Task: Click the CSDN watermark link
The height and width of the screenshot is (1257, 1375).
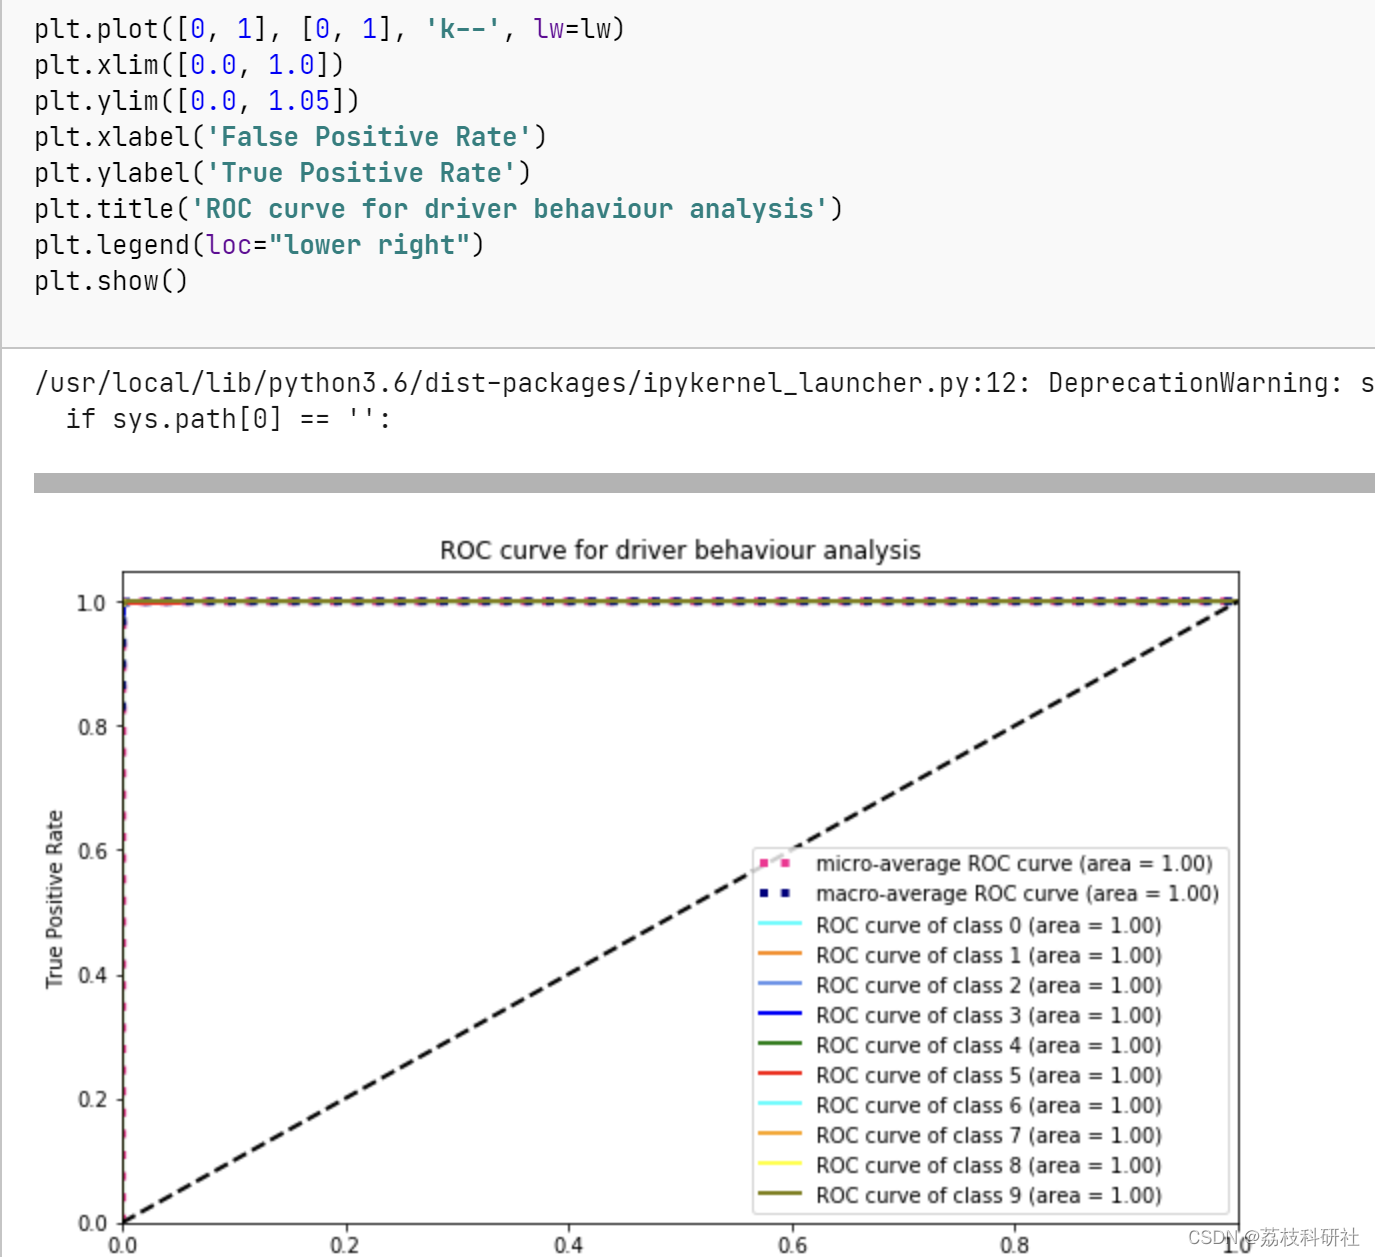Action: point(1275,1237)
